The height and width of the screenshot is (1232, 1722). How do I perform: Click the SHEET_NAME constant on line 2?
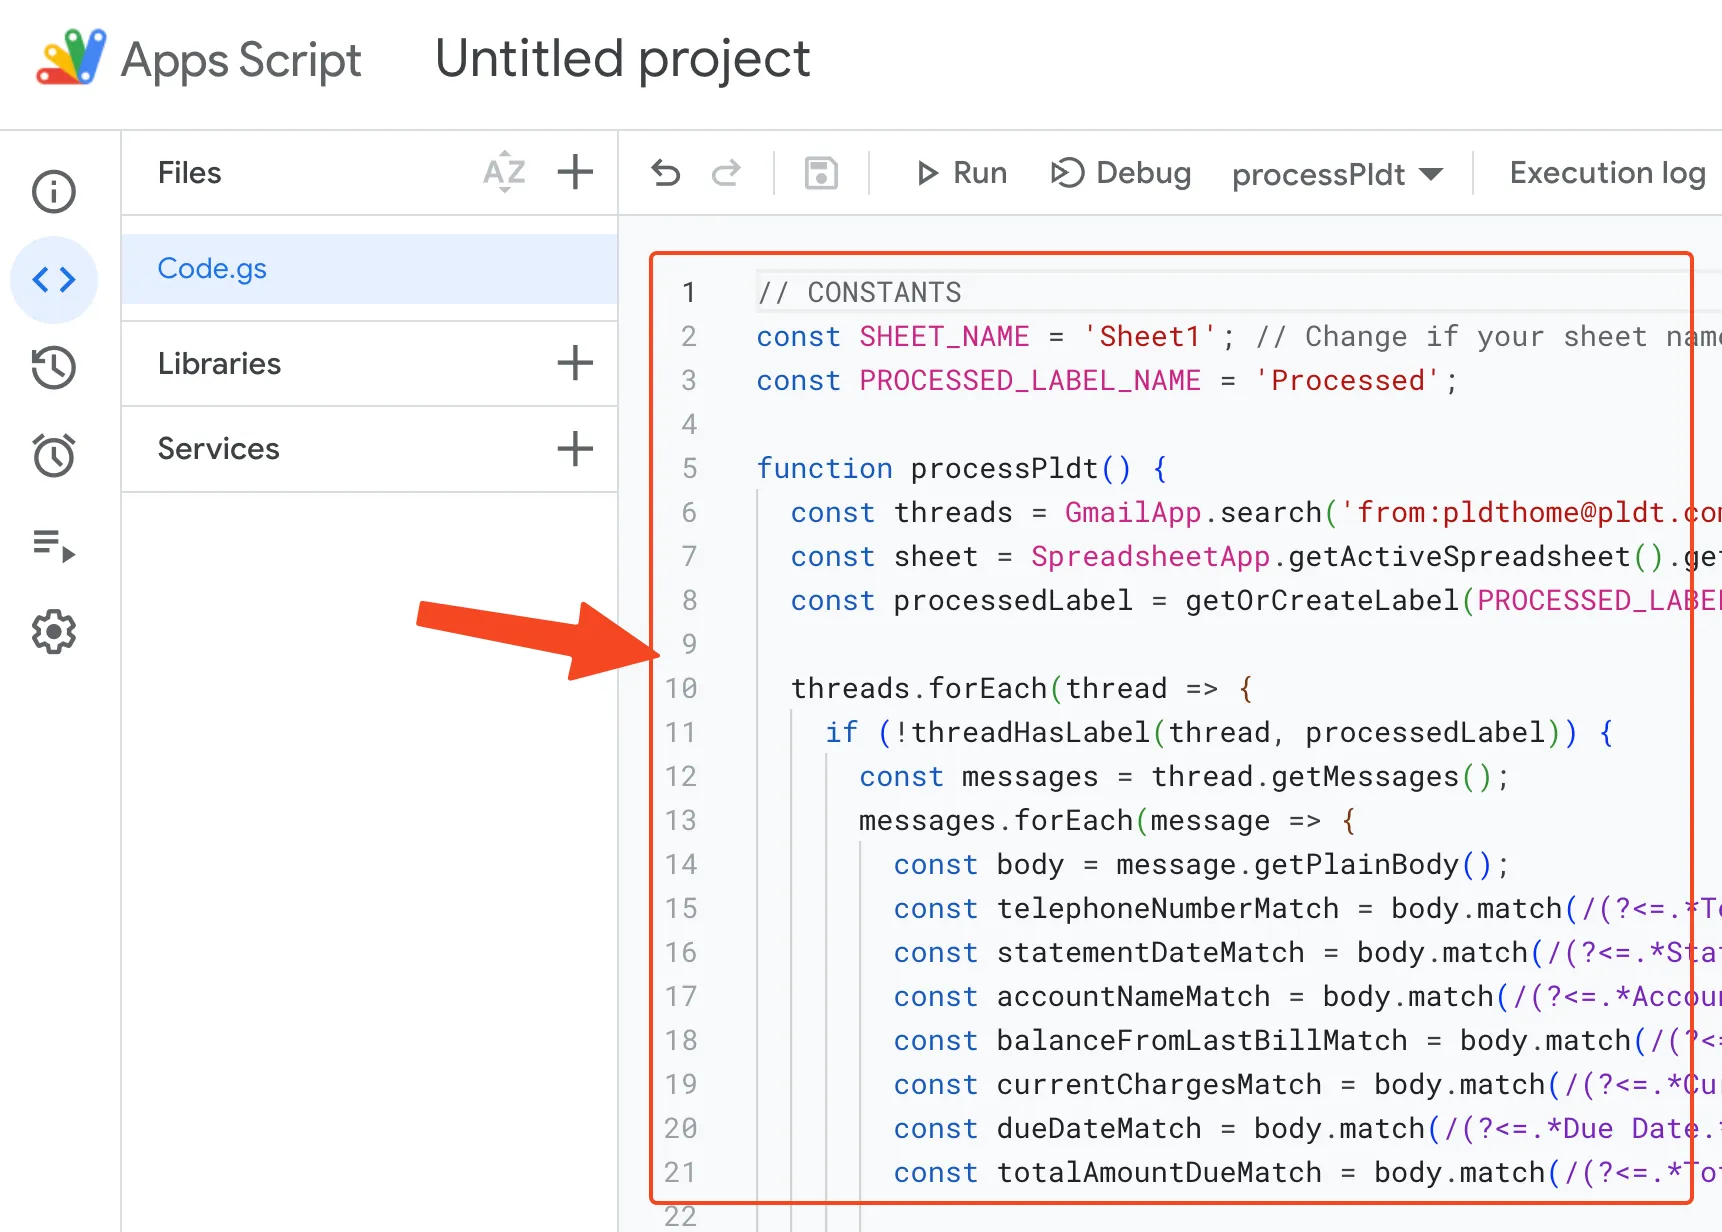[944, 336]
